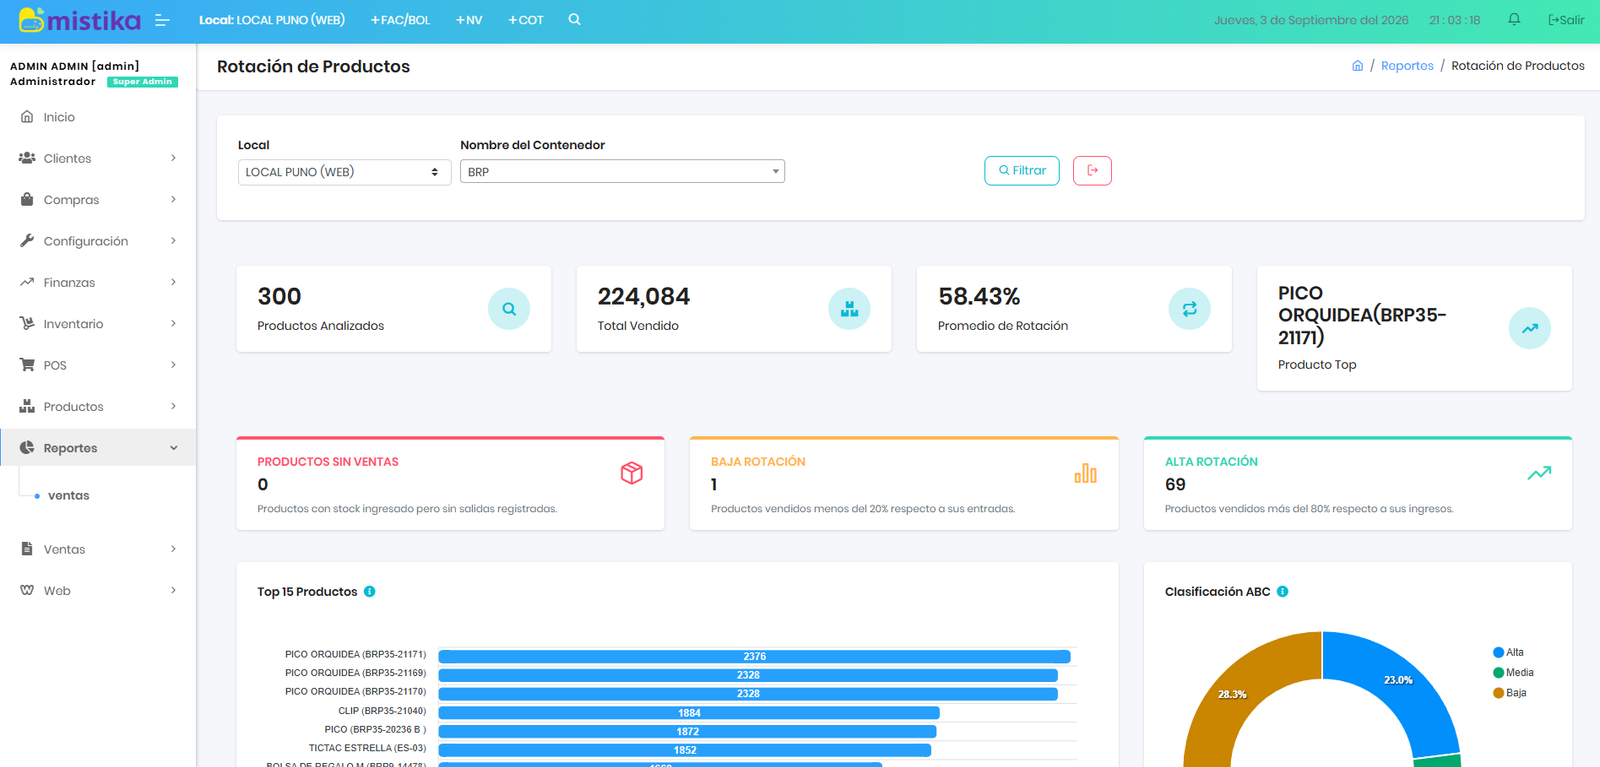Click Local: LOCAL PUNO (WEB) in header

click(272, 20)
